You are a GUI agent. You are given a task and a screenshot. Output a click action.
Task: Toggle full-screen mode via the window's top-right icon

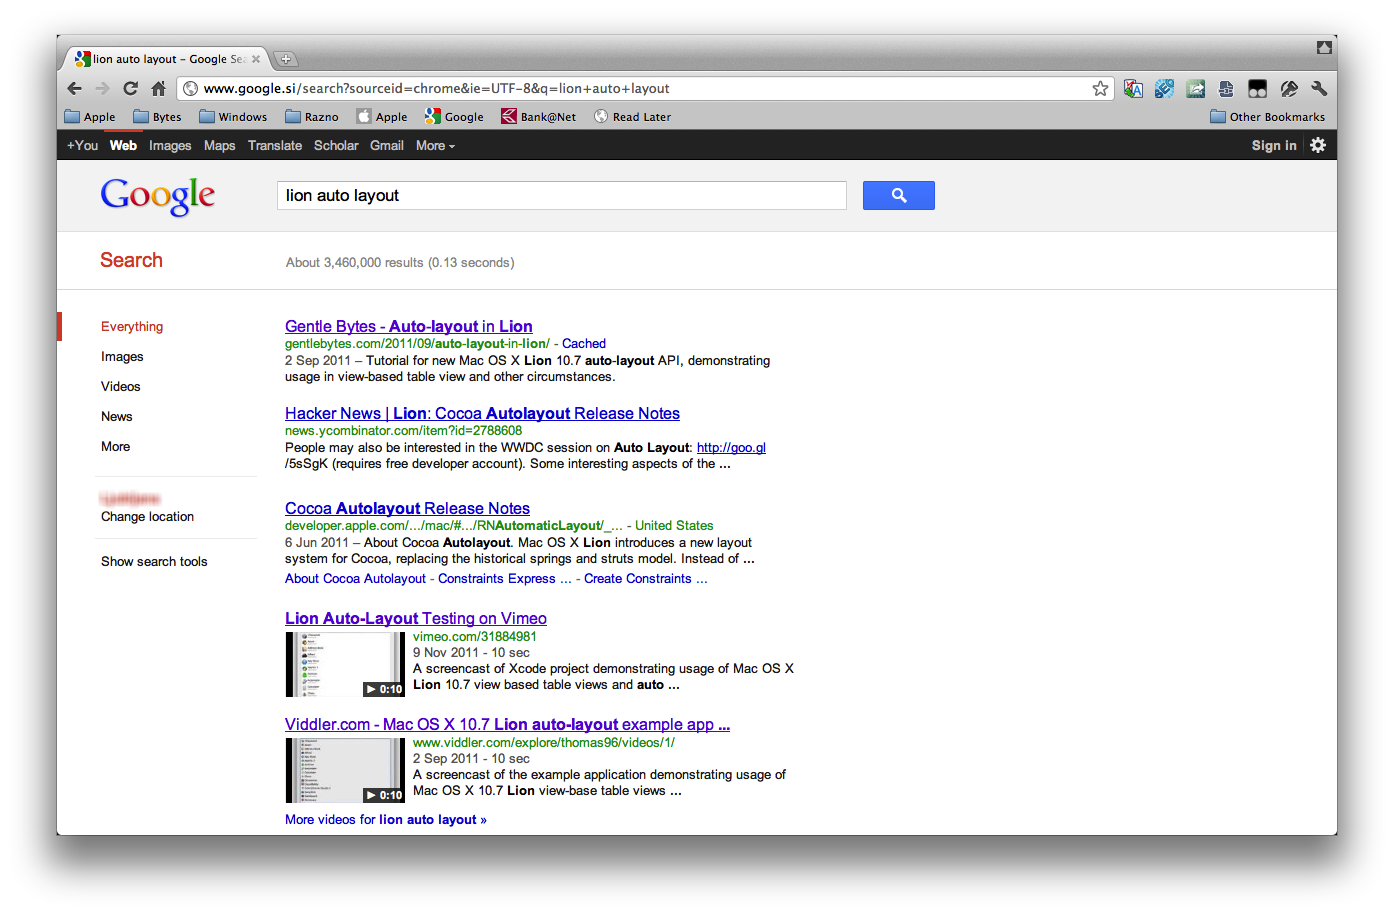click(x=1324, y=47)
